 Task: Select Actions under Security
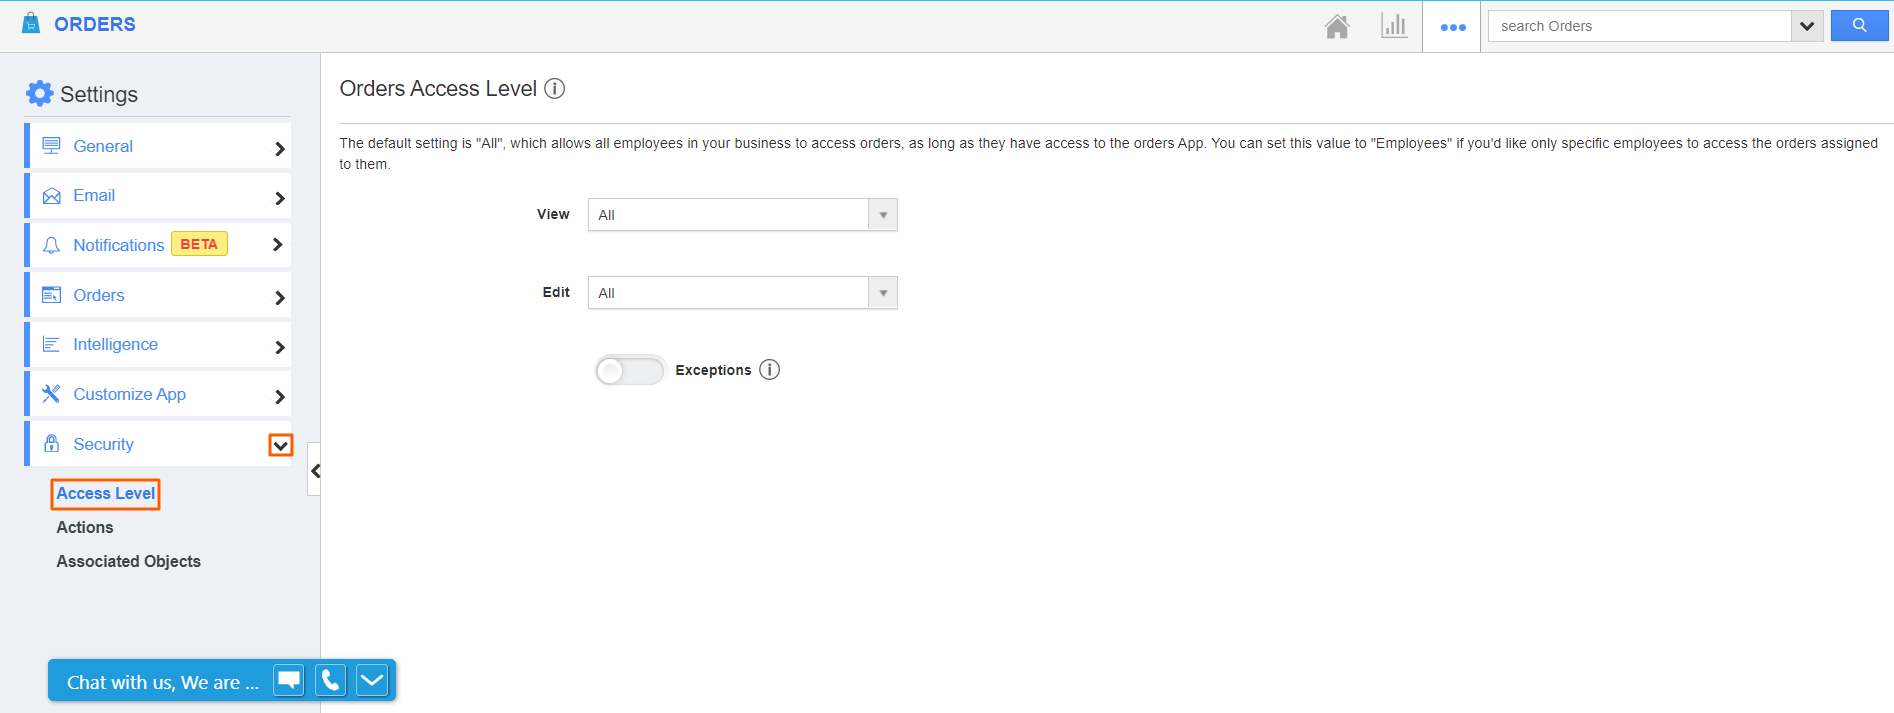tap(85, 527)
